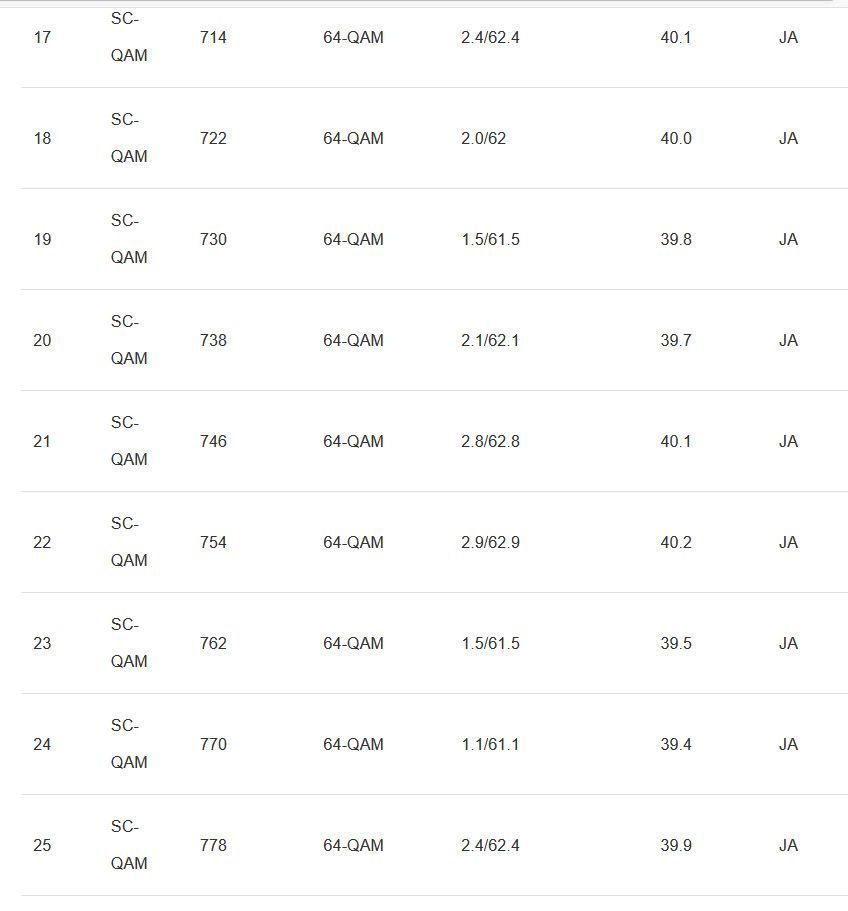Image resolution: width=848 pixels, height=911 pixels.
Task: Click channel number 17 cell
Action: [x=42, y=38]
